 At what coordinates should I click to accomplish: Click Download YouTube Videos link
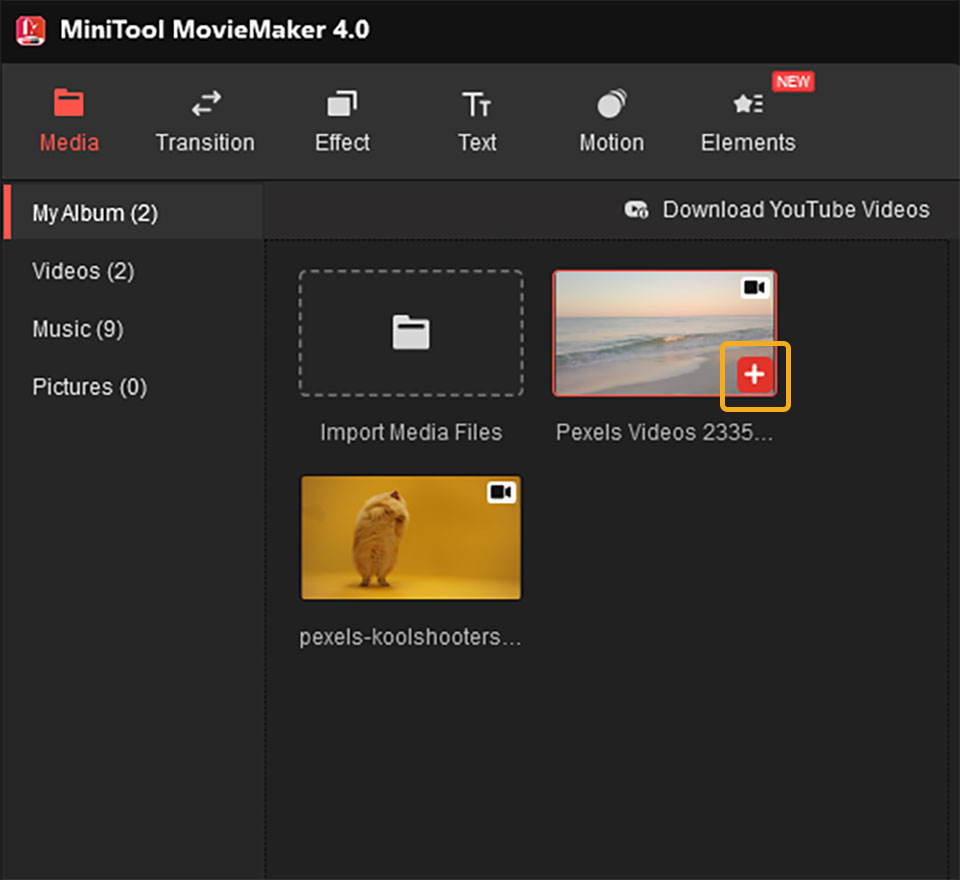click(x=796, y=209)
